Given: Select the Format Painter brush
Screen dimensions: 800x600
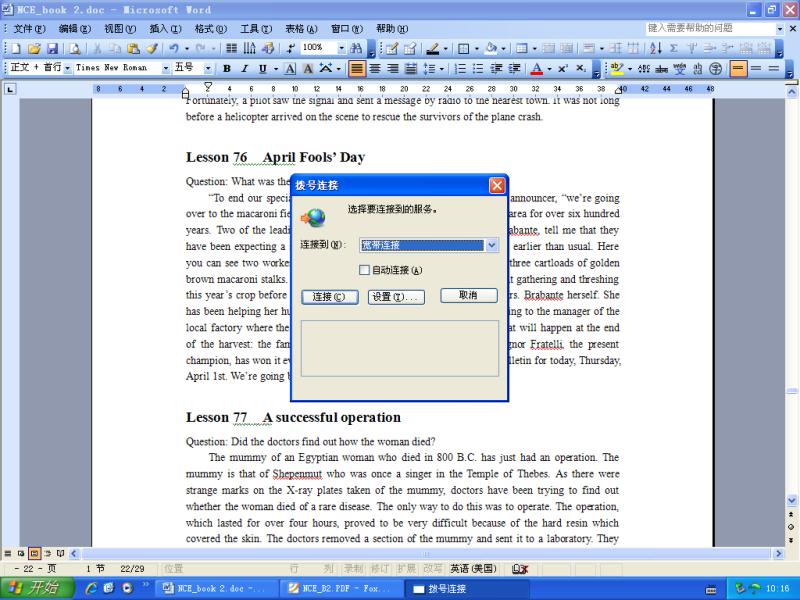Looking at the screenshot, I should point(152,48).
